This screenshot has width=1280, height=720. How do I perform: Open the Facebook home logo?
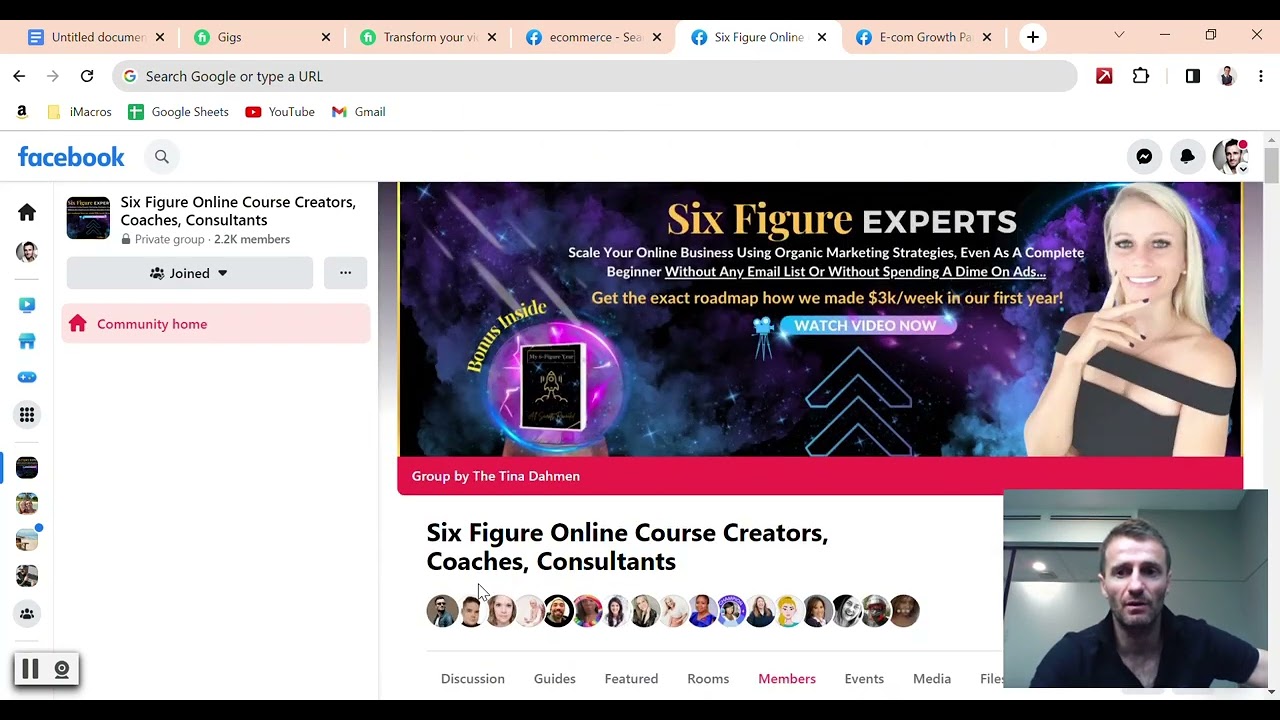71,157
